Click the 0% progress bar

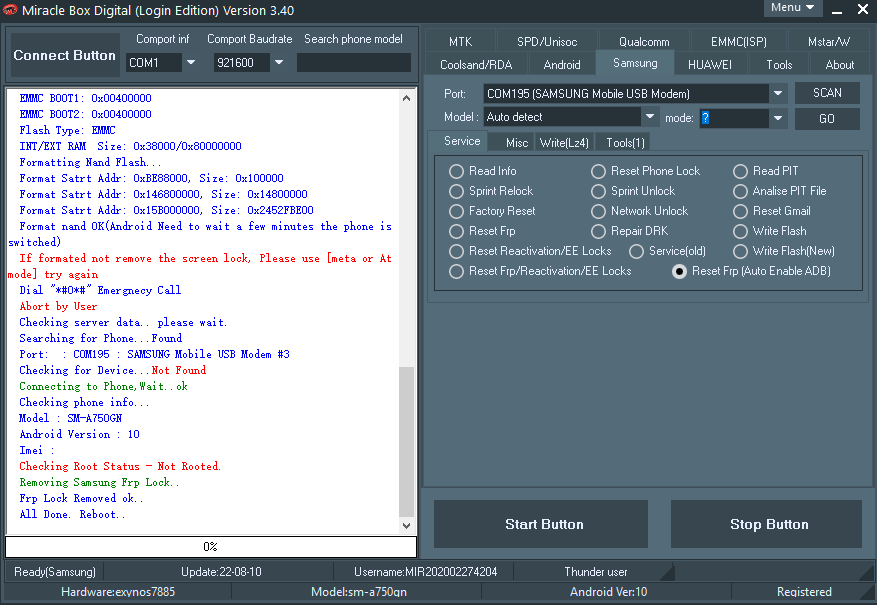(211, 547)
